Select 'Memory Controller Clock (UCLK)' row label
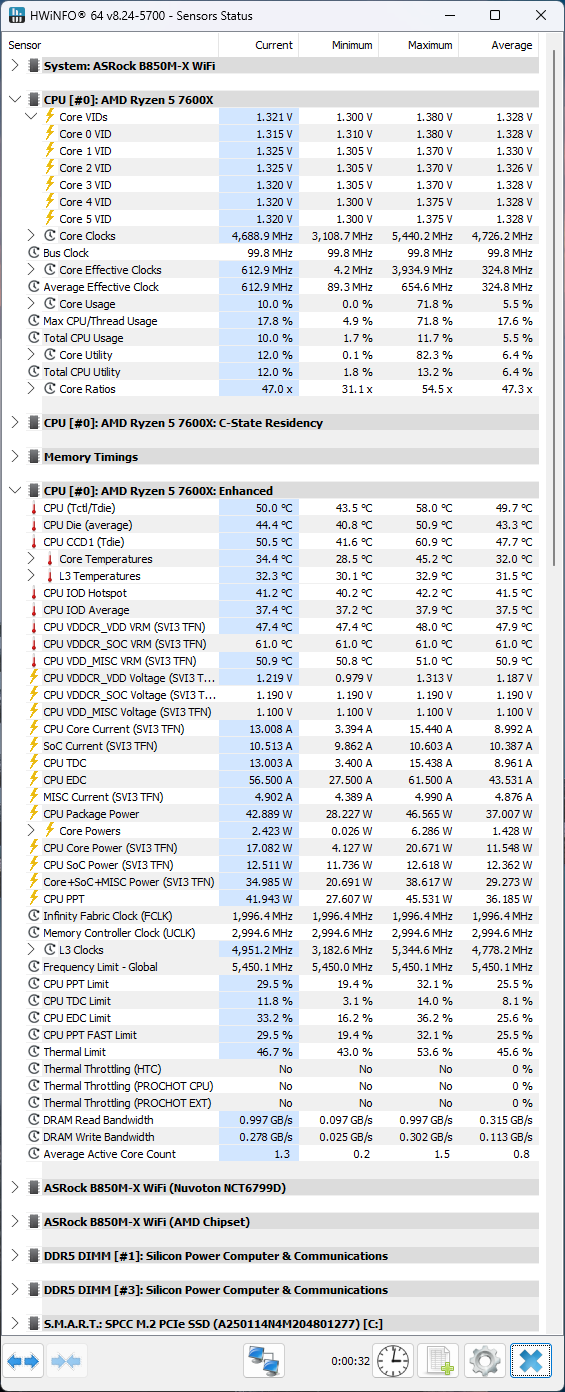The image size is (565, 1392). 118,933
